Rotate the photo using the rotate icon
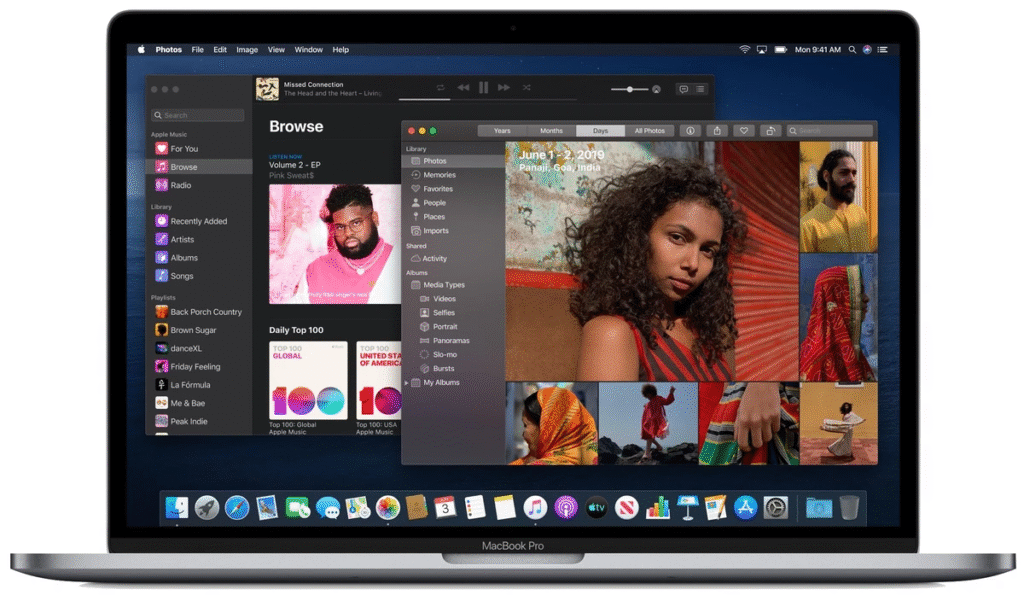 pos(769,131)
